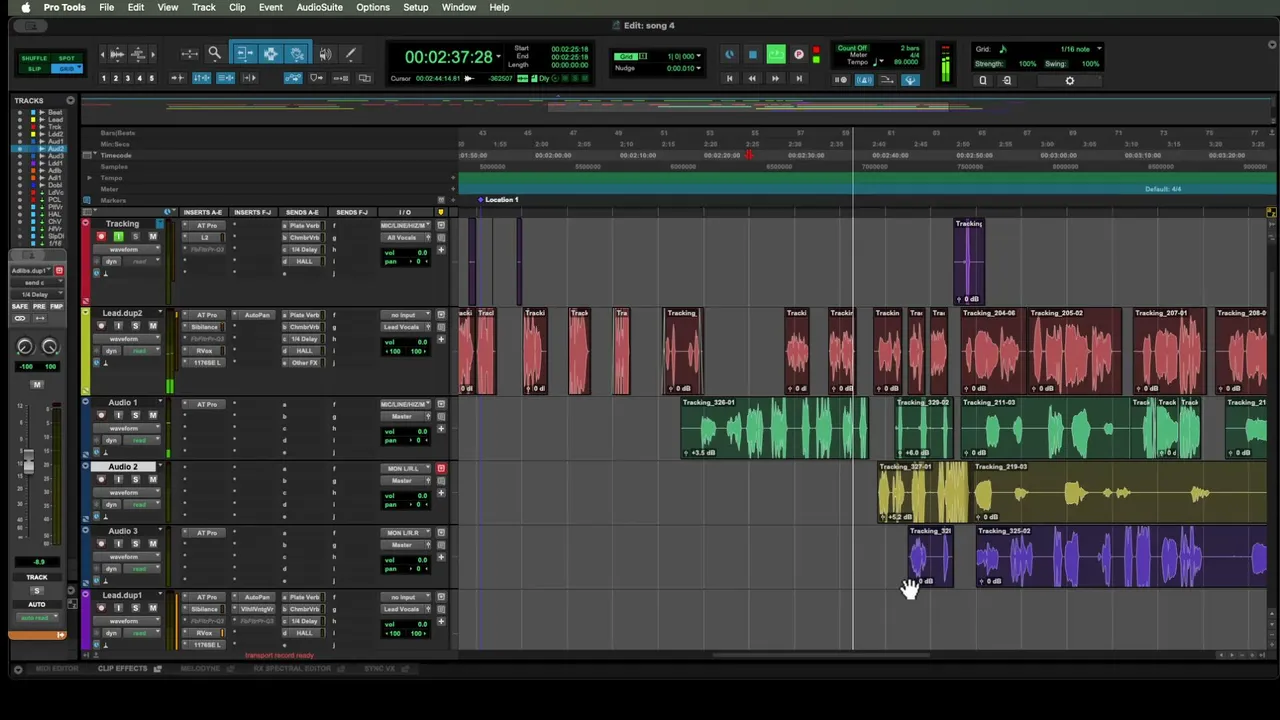Open the Track menu
This screenshot has height=720, width=1280.
point(203,8)
